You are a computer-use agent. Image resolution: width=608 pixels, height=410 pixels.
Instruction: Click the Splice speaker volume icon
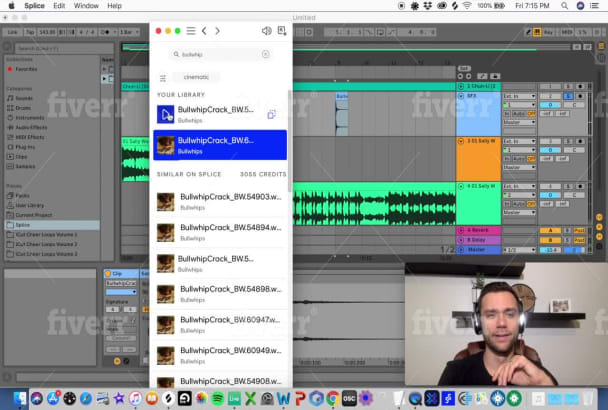click(x=266, y=31)
